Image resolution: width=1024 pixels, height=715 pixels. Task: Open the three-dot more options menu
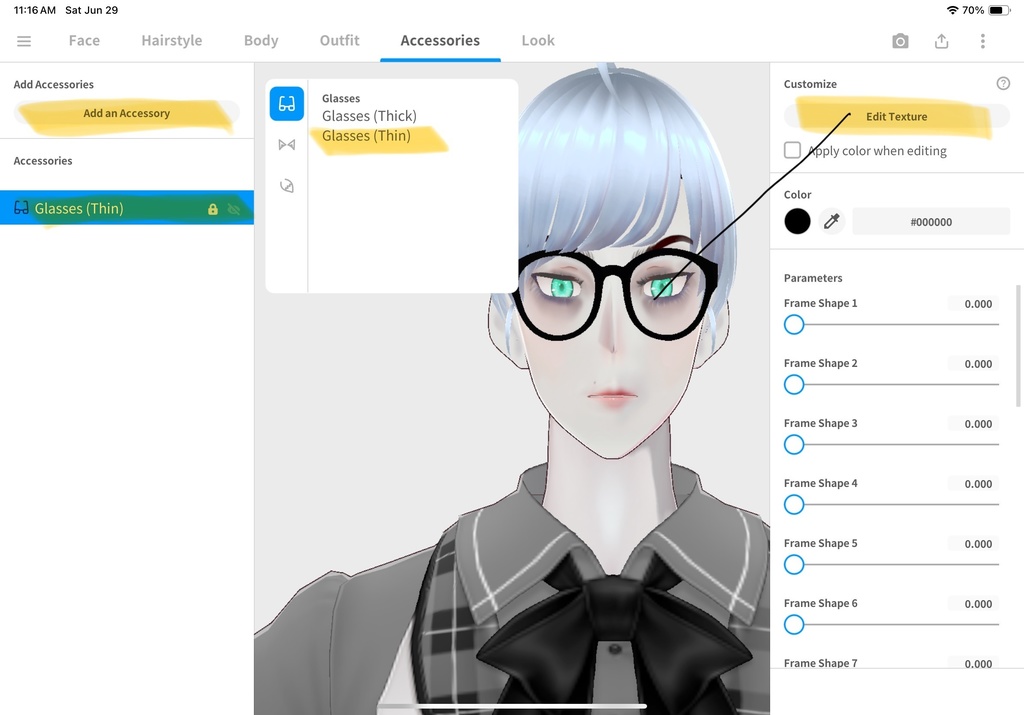(x=982, y=41)
